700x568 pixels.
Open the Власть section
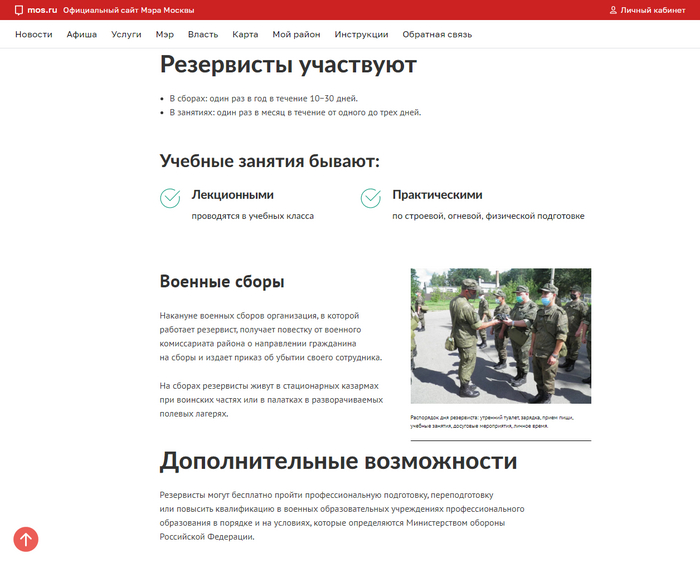[203, 34]
